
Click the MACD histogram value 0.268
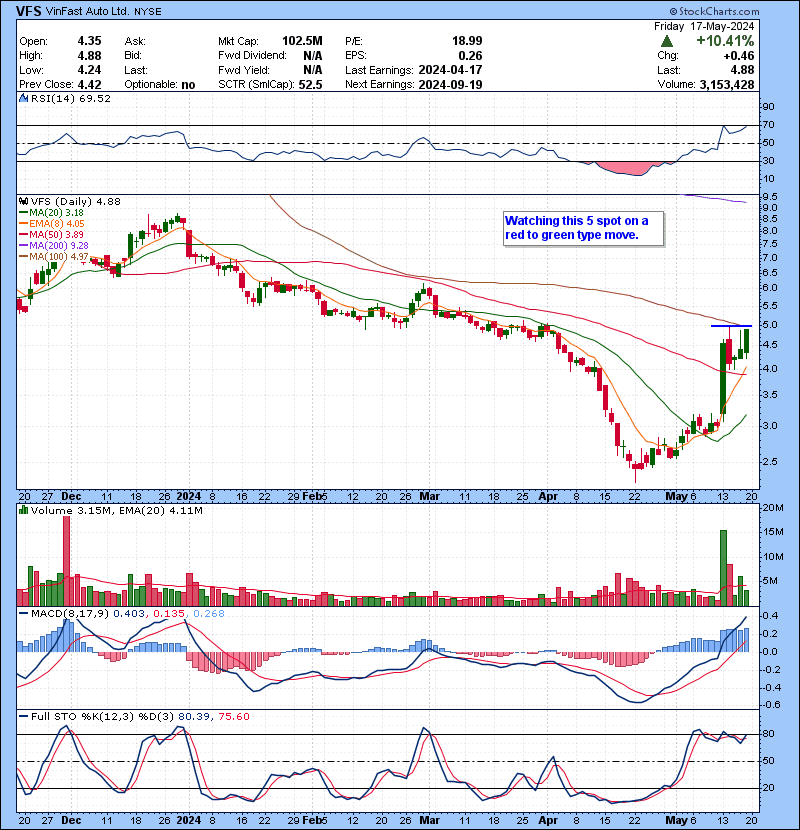(x=209, y=613)
